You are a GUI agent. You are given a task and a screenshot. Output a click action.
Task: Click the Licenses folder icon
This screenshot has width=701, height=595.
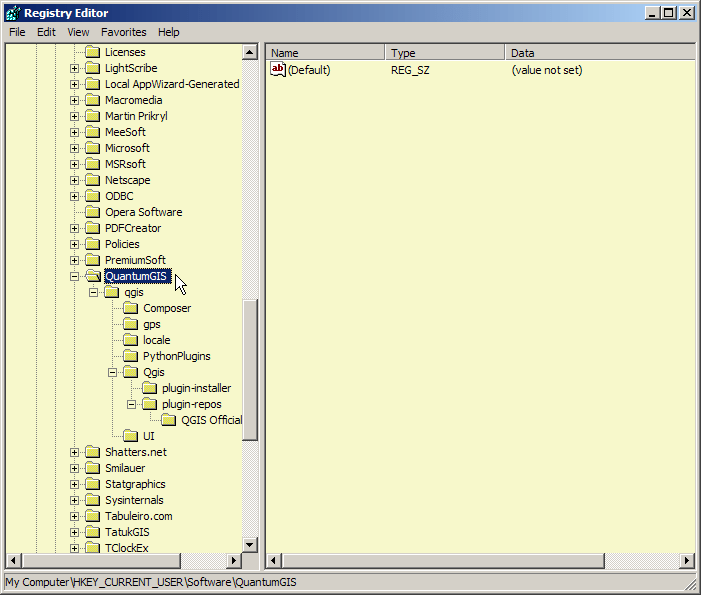click(93, 52)
